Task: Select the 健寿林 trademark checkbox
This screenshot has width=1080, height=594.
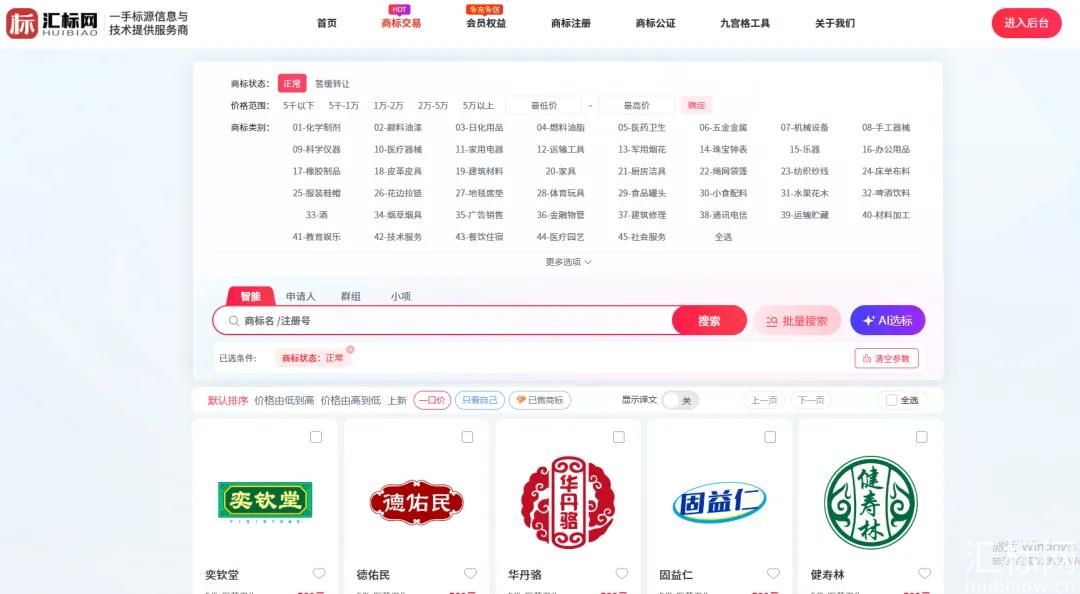Action: tap(922, 437)
